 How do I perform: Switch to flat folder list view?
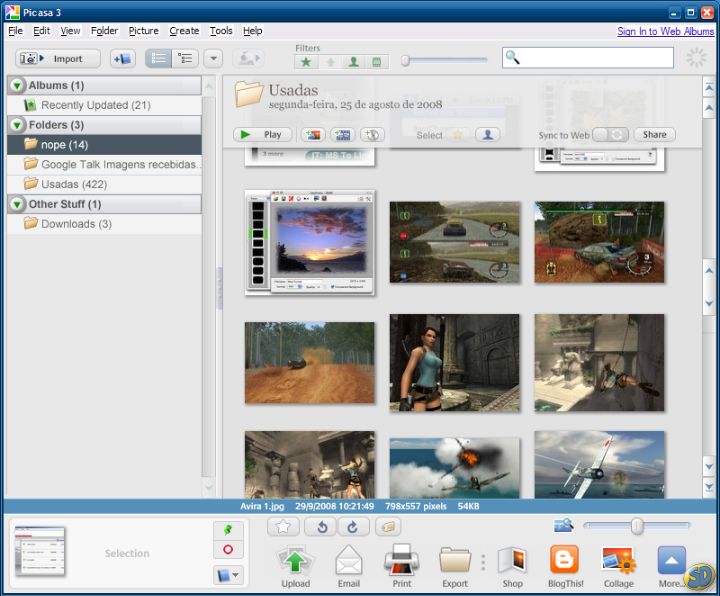(x=158, y=59)
